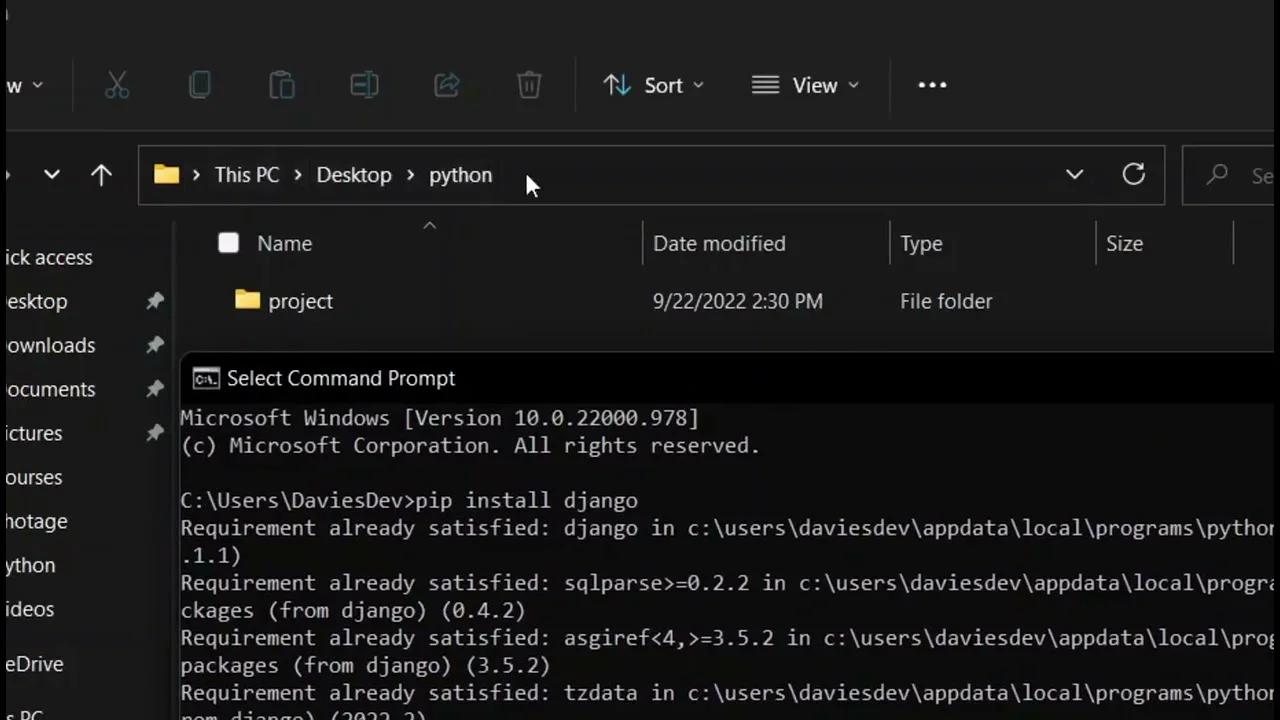The width and height of the screenshot is (1280, 720).
Task: Refresh the current folder view
Action: coord(1133,175)
